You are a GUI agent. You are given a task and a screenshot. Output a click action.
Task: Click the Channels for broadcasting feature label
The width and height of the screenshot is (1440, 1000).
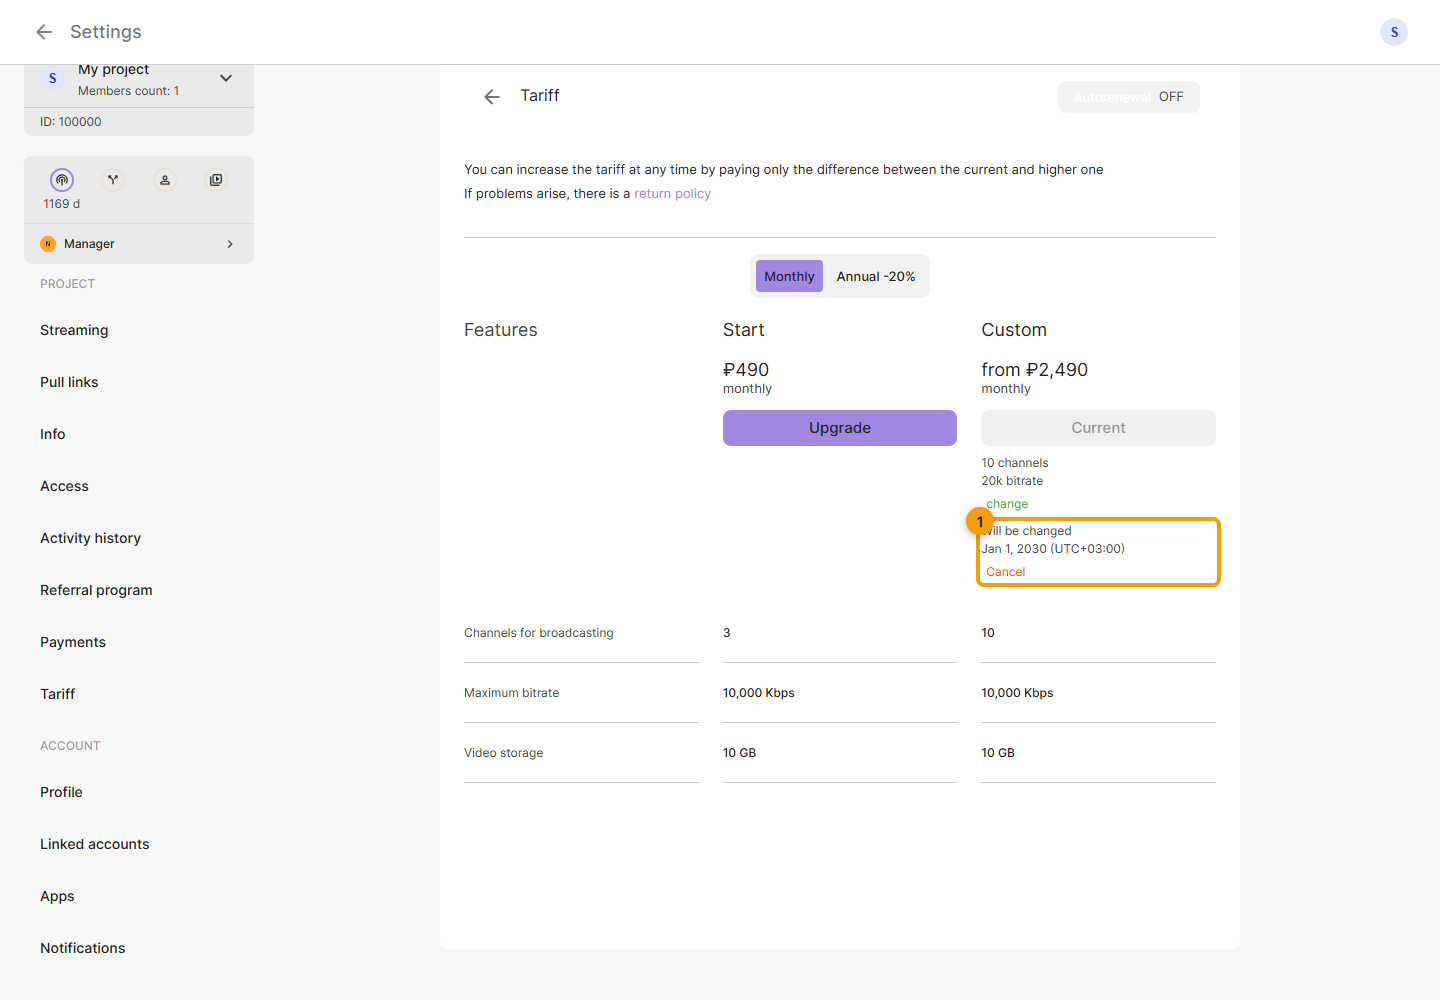point(539,633)
